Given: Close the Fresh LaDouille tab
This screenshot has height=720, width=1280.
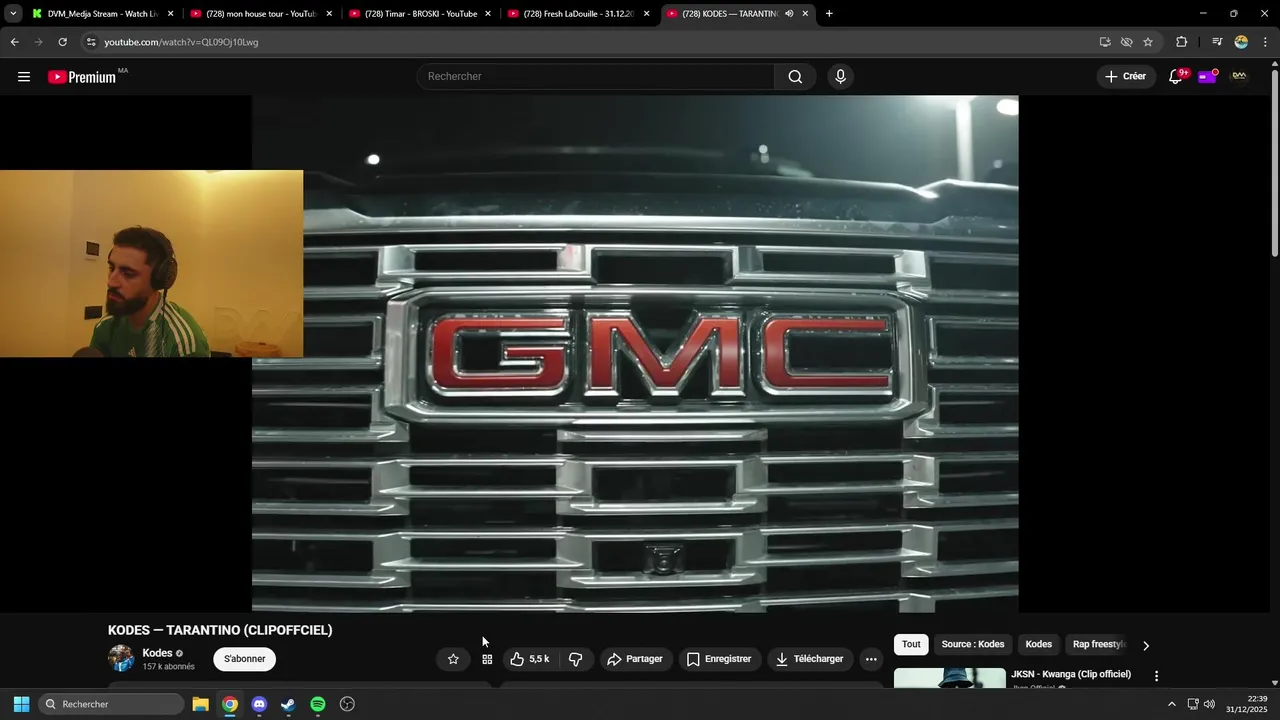Looking at the screenshot, I should [647, 14].
